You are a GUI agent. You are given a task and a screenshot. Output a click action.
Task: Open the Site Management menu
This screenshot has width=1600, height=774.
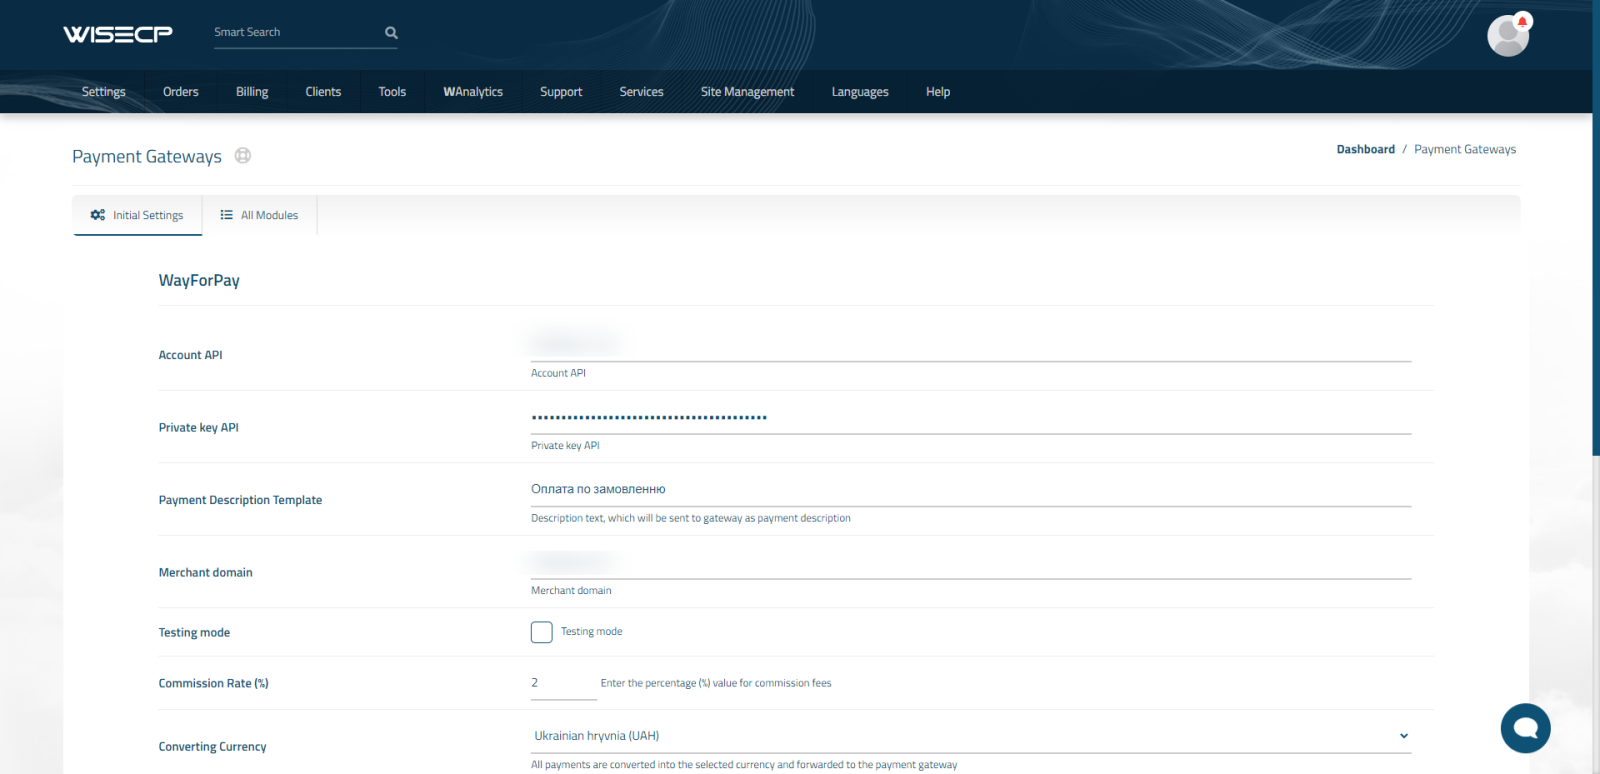click(748, 92)
